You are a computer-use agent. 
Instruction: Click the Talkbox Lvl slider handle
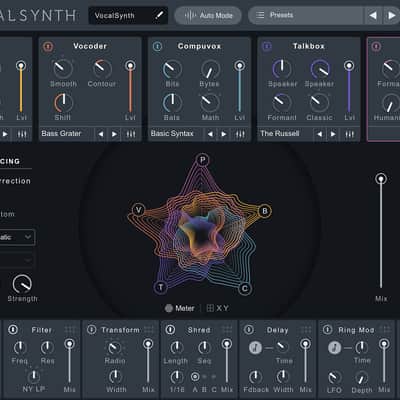349,65
